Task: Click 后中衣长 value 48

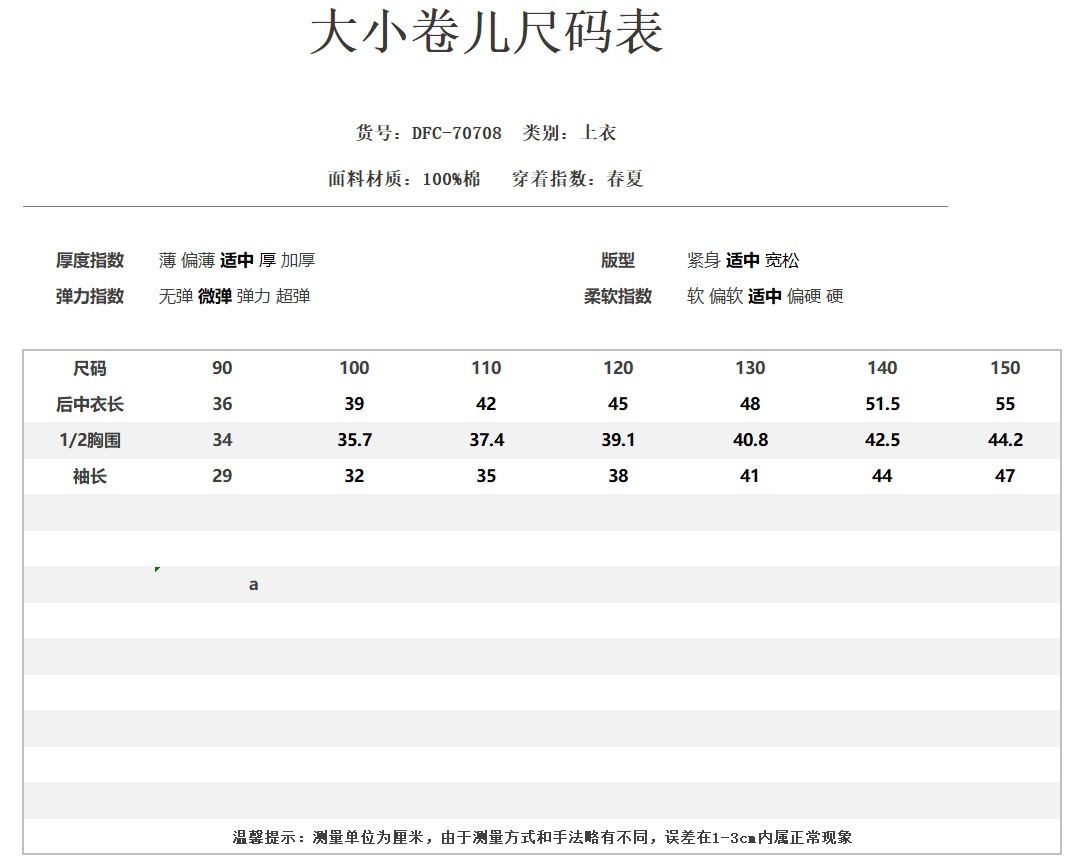Action: coord(750,404)
